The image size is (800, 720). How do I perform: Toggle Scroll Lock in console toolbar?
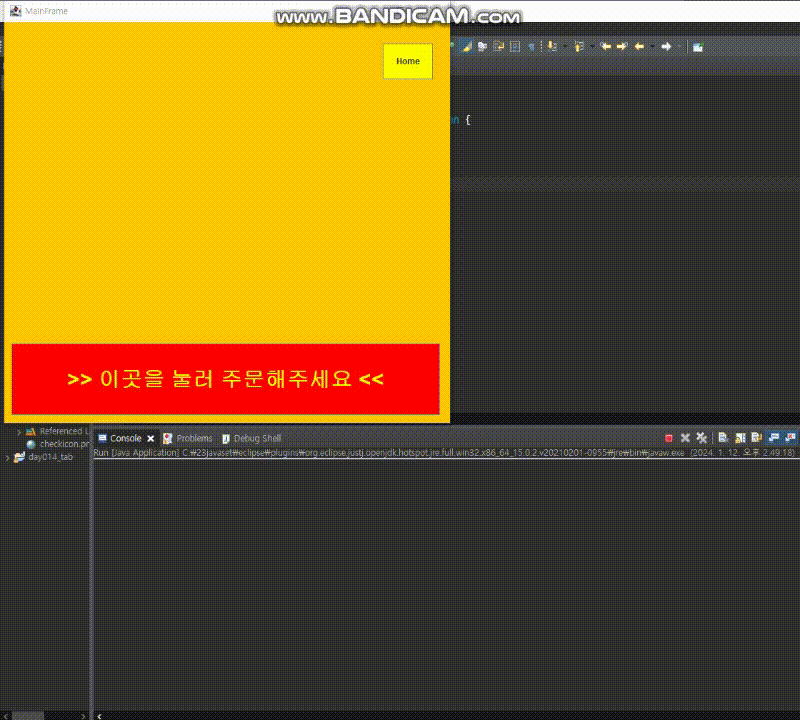(740, 437)
